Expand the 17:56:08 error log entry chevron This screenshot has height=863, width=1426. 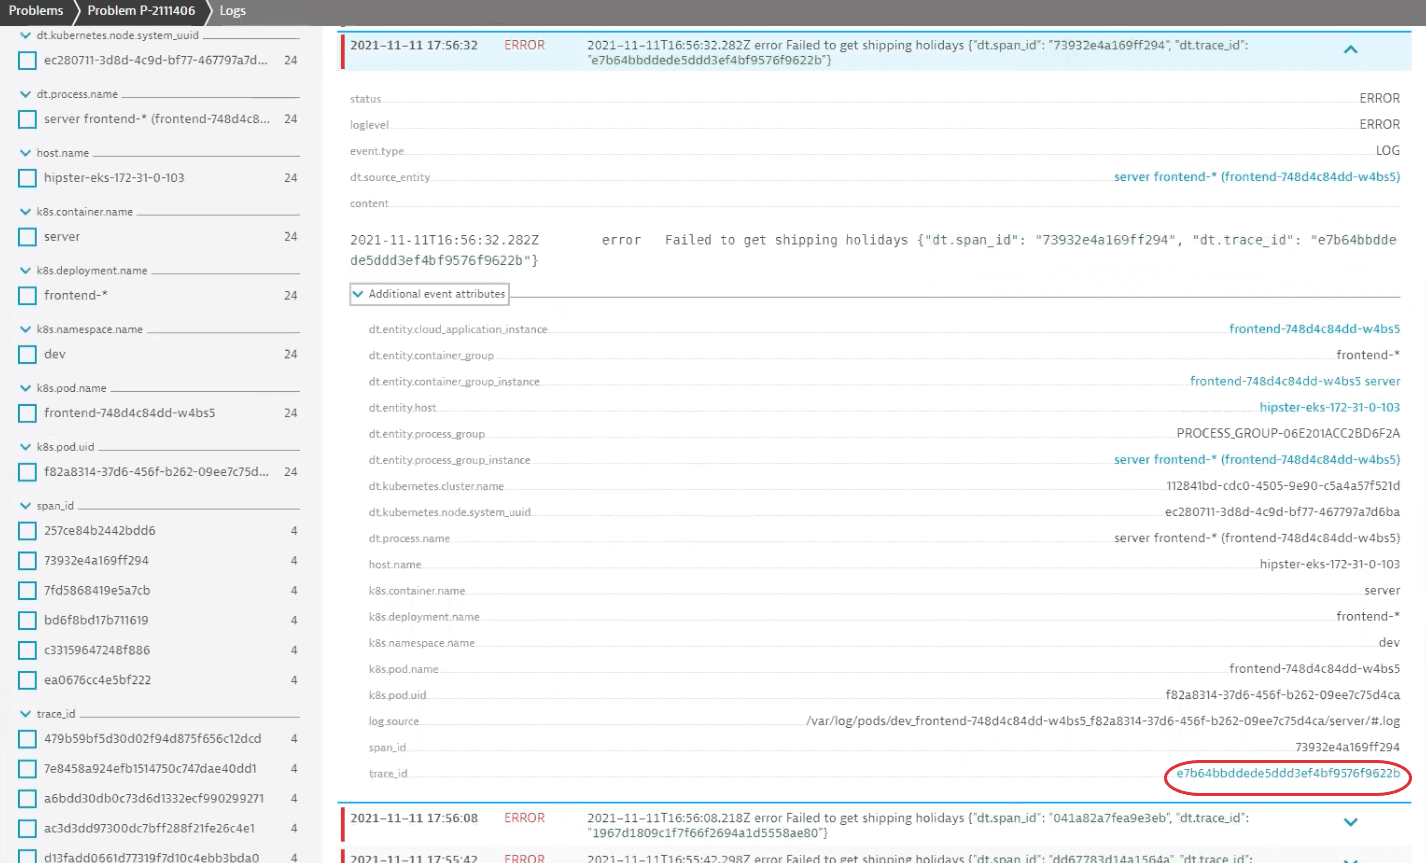(1350, 822)
